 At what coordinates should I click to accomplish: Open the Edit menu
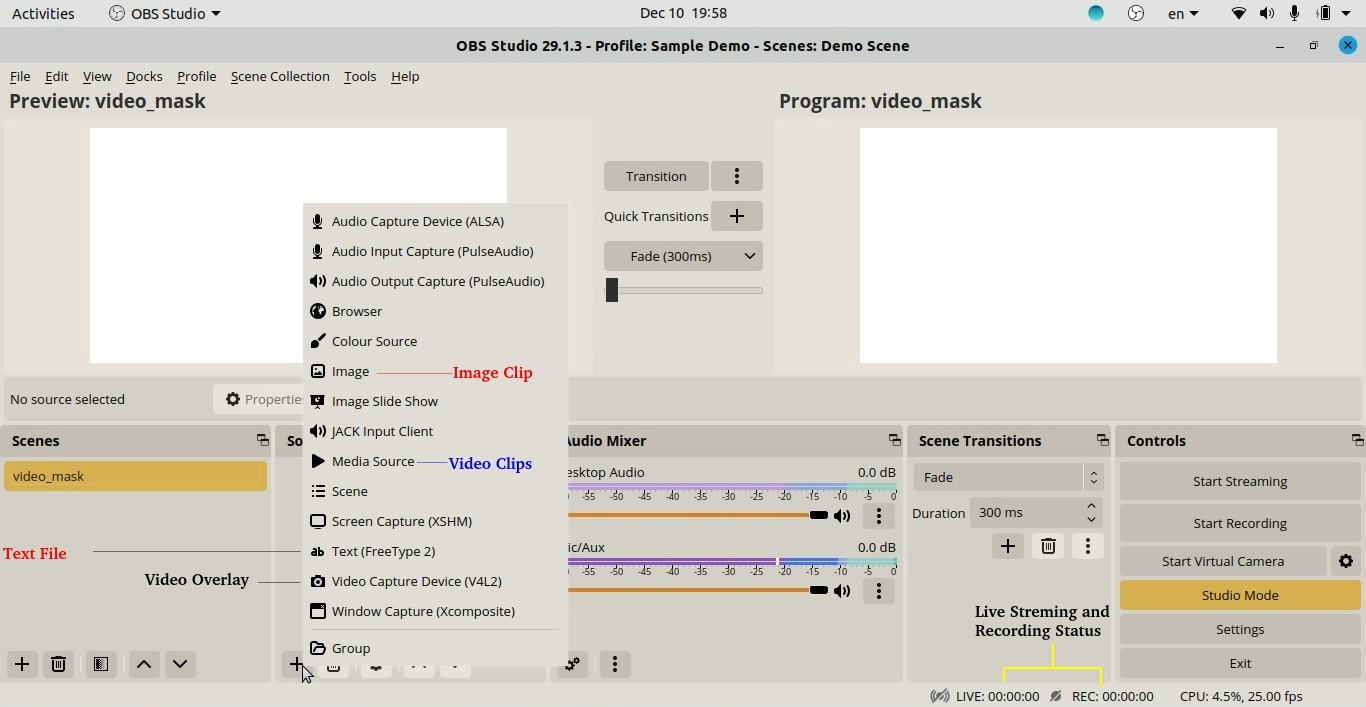point(57,76)
